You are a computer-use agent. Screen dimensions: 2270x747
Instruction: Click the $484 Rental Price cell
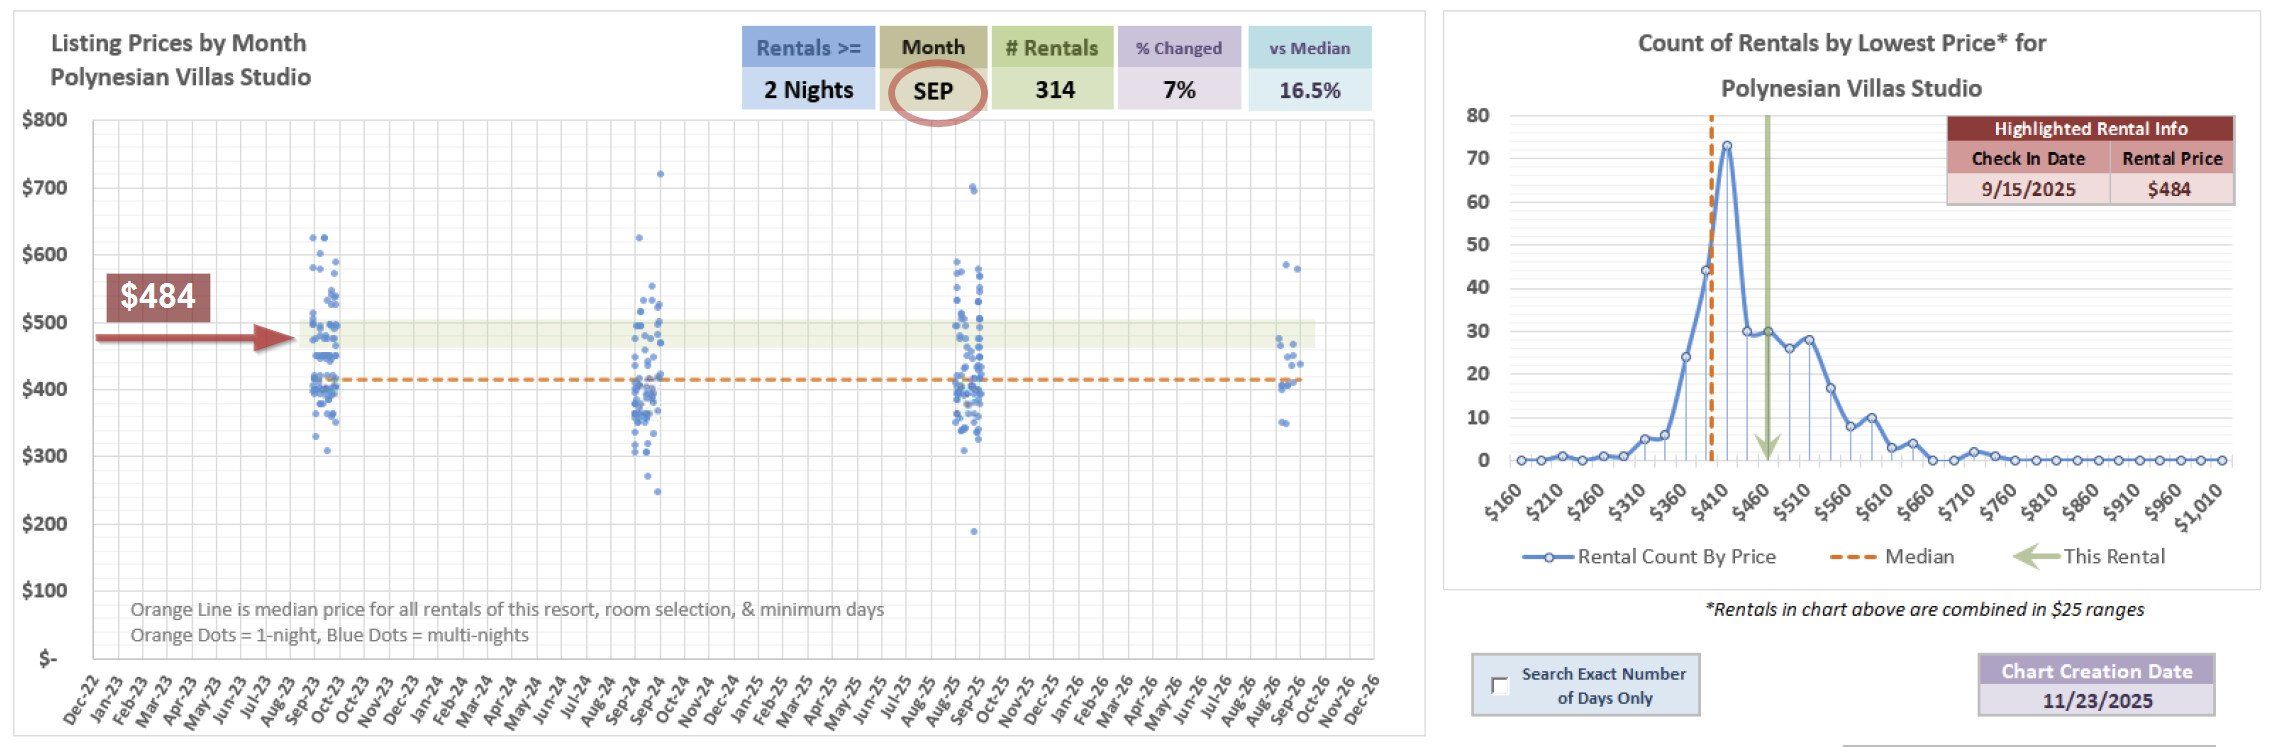point(2170,189)
